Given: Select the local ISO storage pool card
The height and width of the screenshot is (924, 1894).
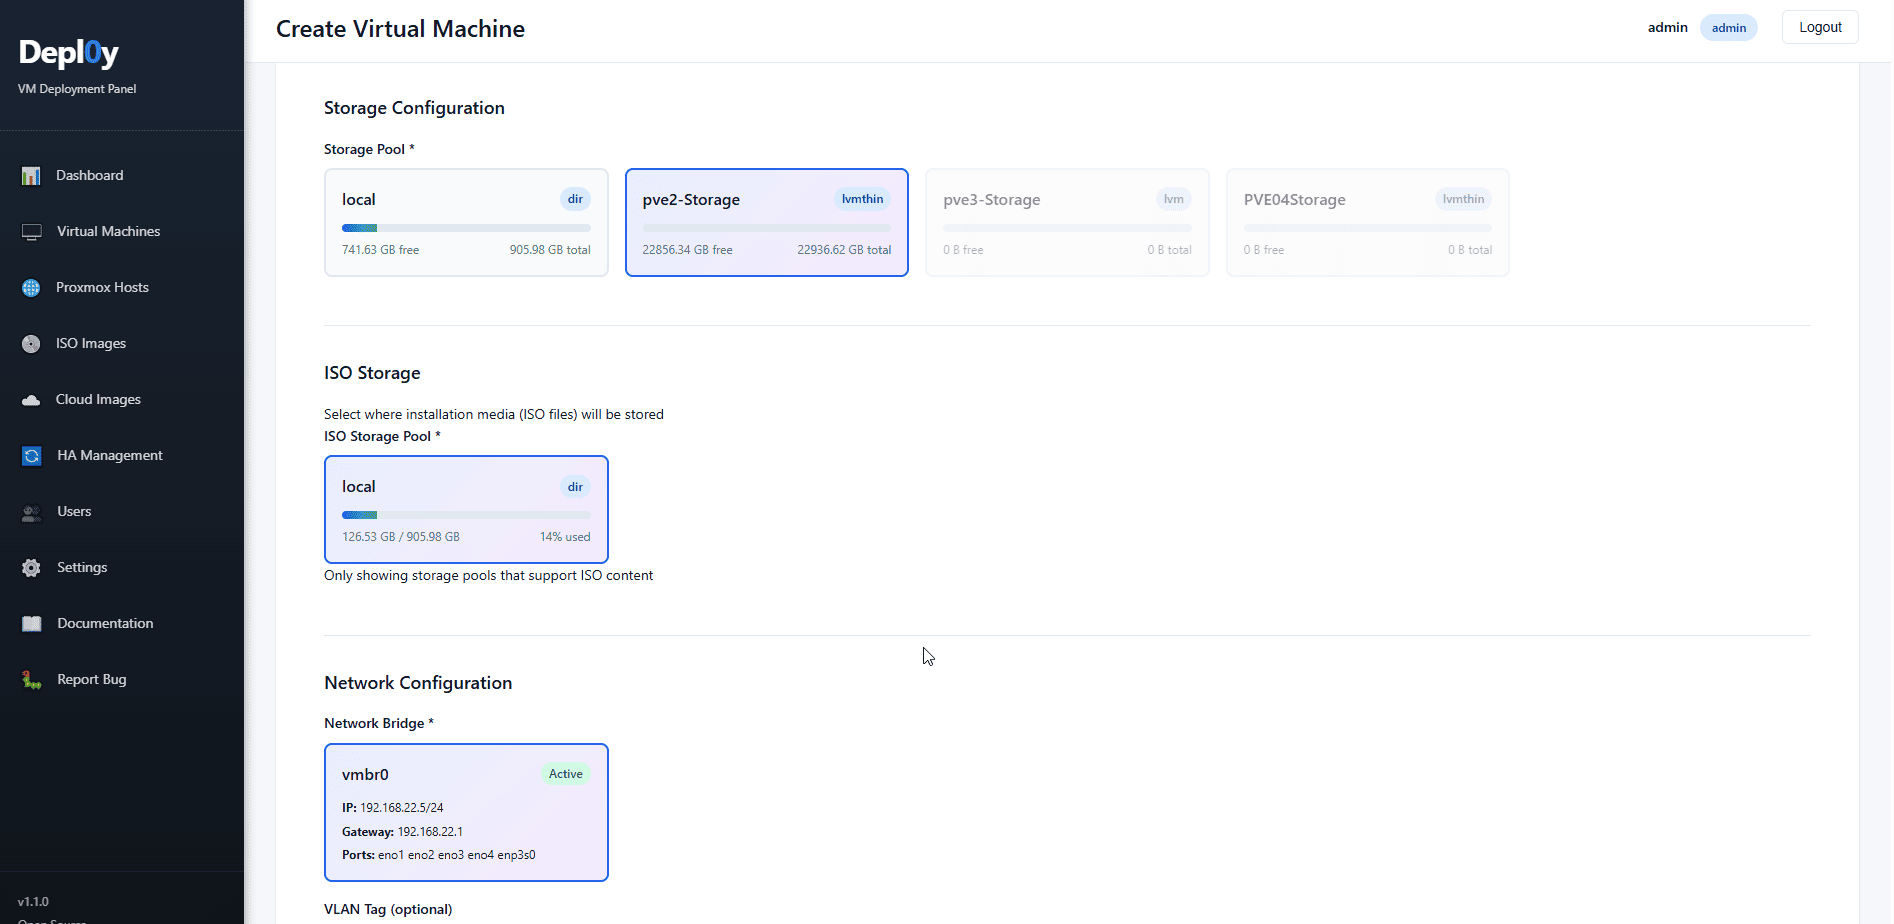Looking at the screenshot, I should (466, 509).
